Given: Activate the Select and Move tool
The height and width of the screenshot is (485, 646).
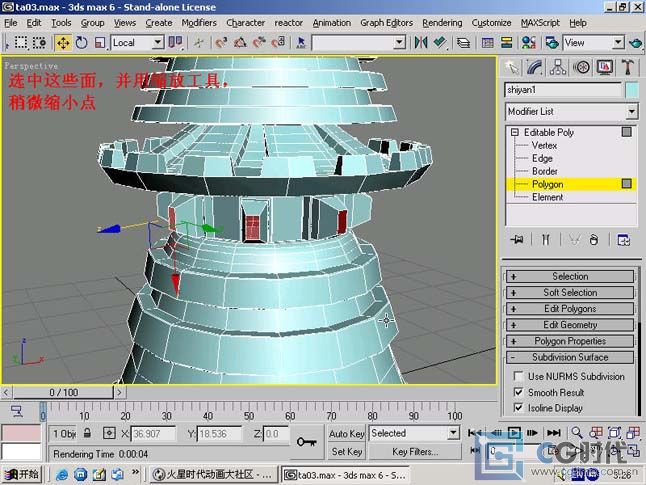Looking at the screenshot, I should (x=63, y=42).
